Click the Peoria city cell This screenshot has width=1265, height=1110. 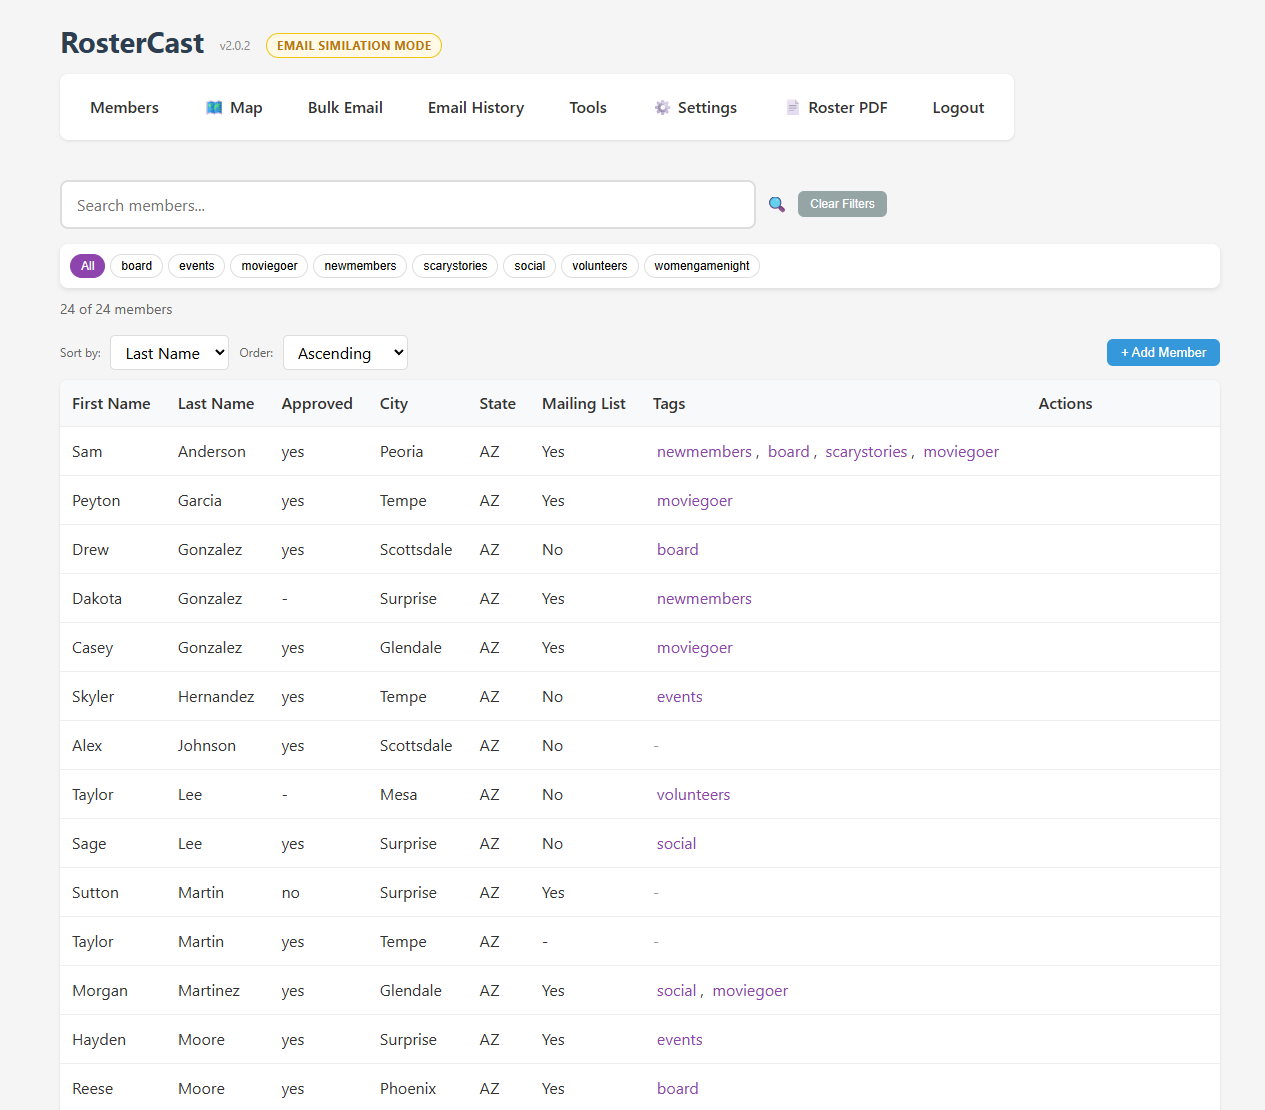[401, 452]
